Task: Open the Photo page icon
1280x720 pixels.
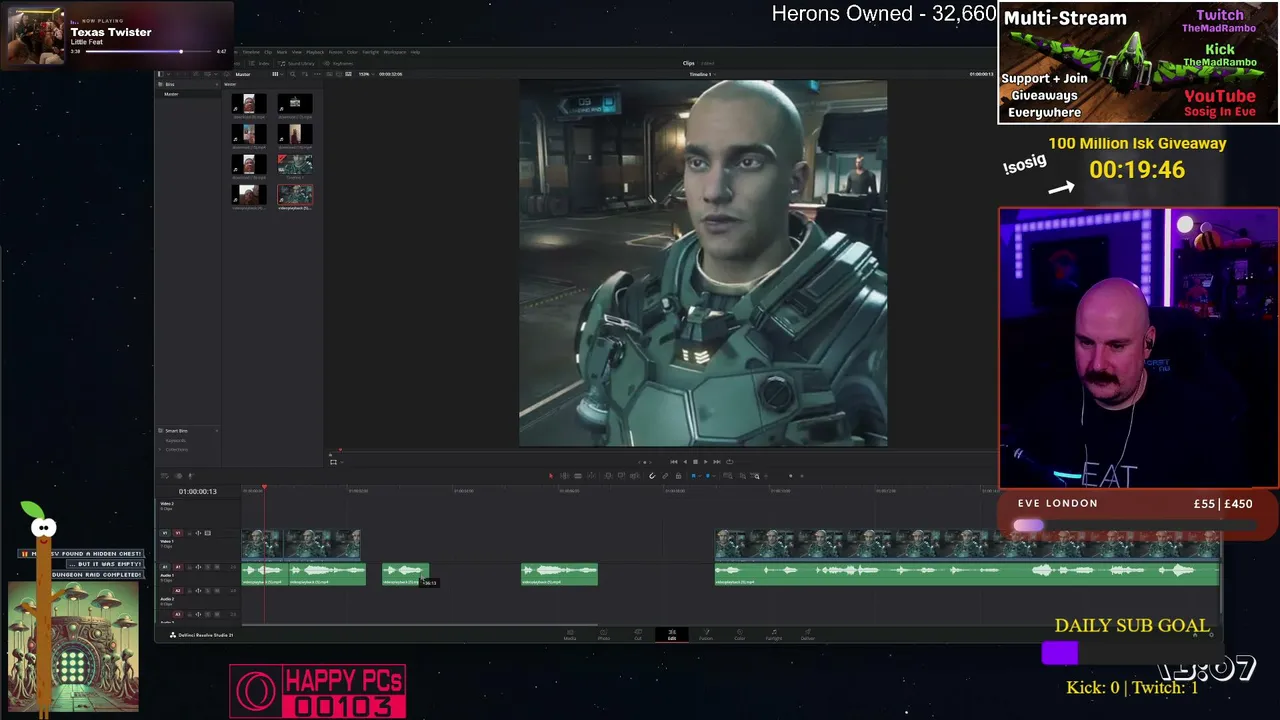Action: (604, 634)
